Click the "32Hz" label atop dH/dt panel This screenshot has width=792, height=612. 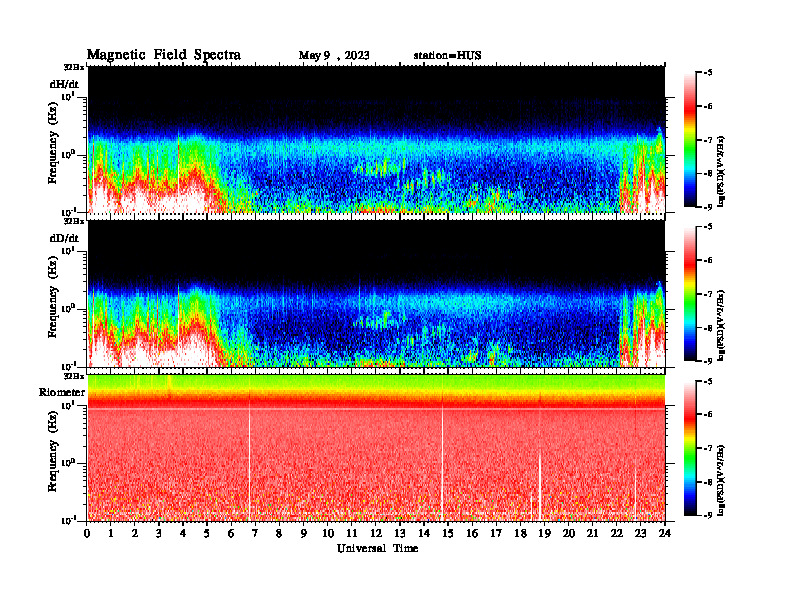[74, 67]
